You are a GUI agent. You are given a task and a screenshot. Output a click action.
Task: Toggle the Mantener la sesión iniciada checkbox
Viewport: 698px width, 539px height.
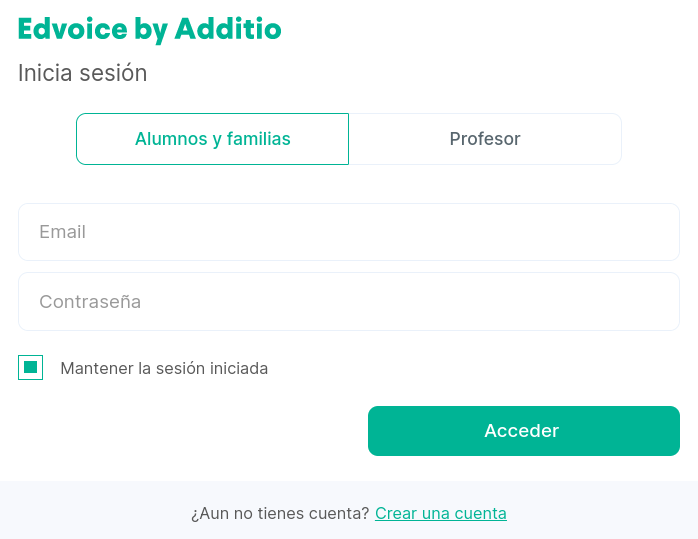pyautogui.click(x=30, y=368)
